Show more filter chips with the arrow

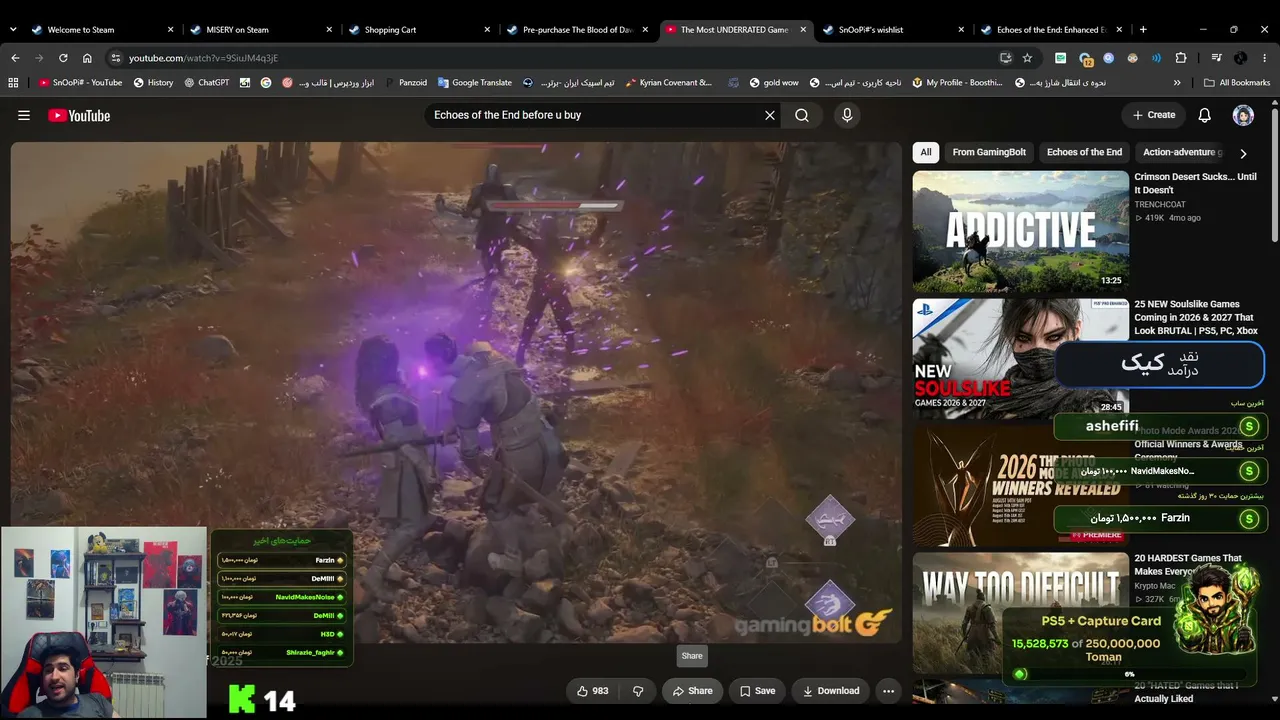point(1243,154)
